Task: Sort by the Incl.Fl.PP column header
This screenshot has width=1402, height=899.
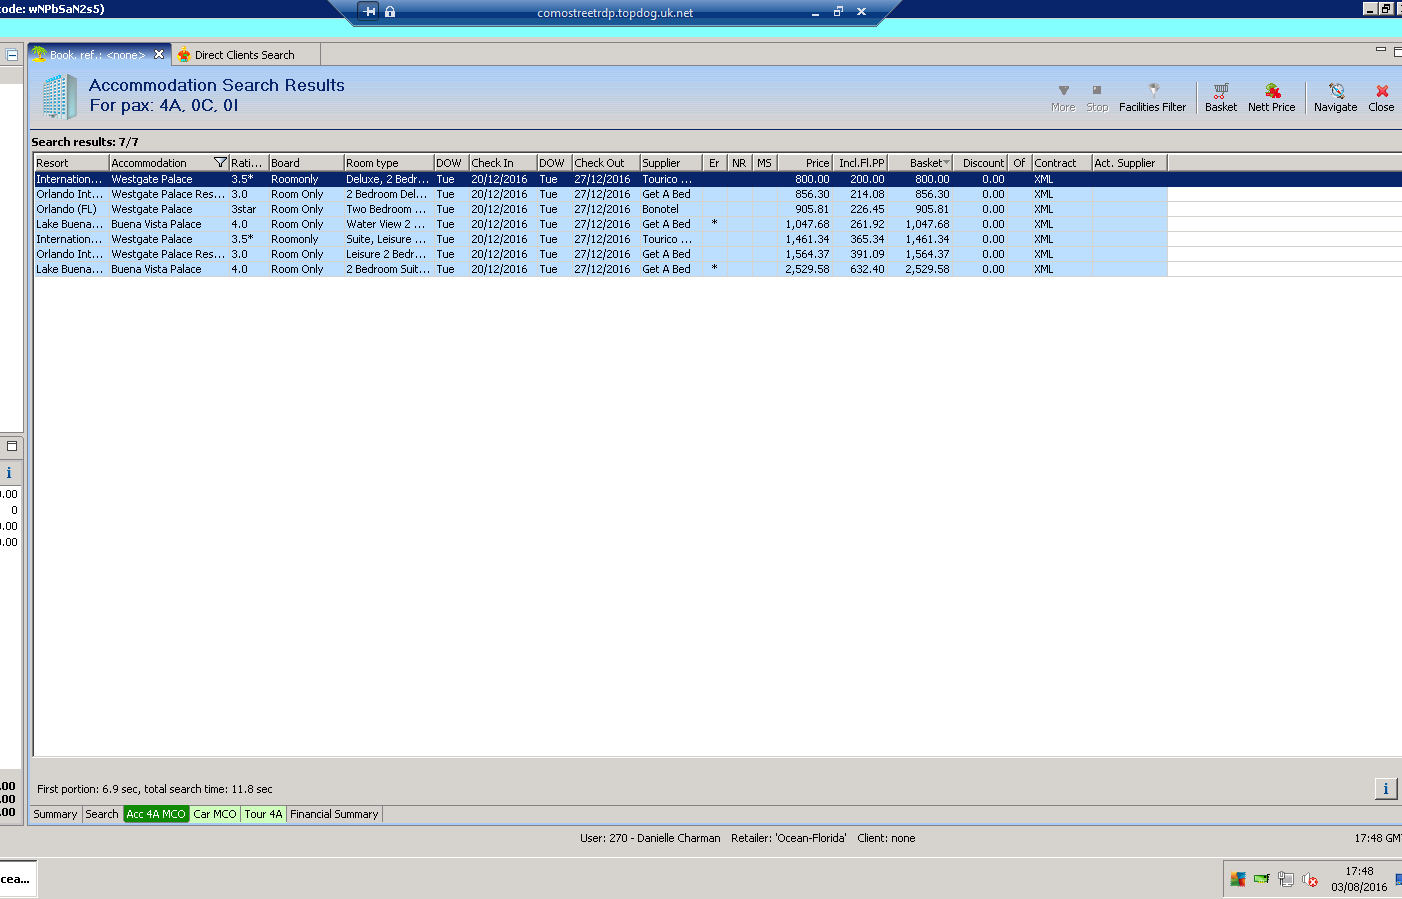Action: (860, 163)
